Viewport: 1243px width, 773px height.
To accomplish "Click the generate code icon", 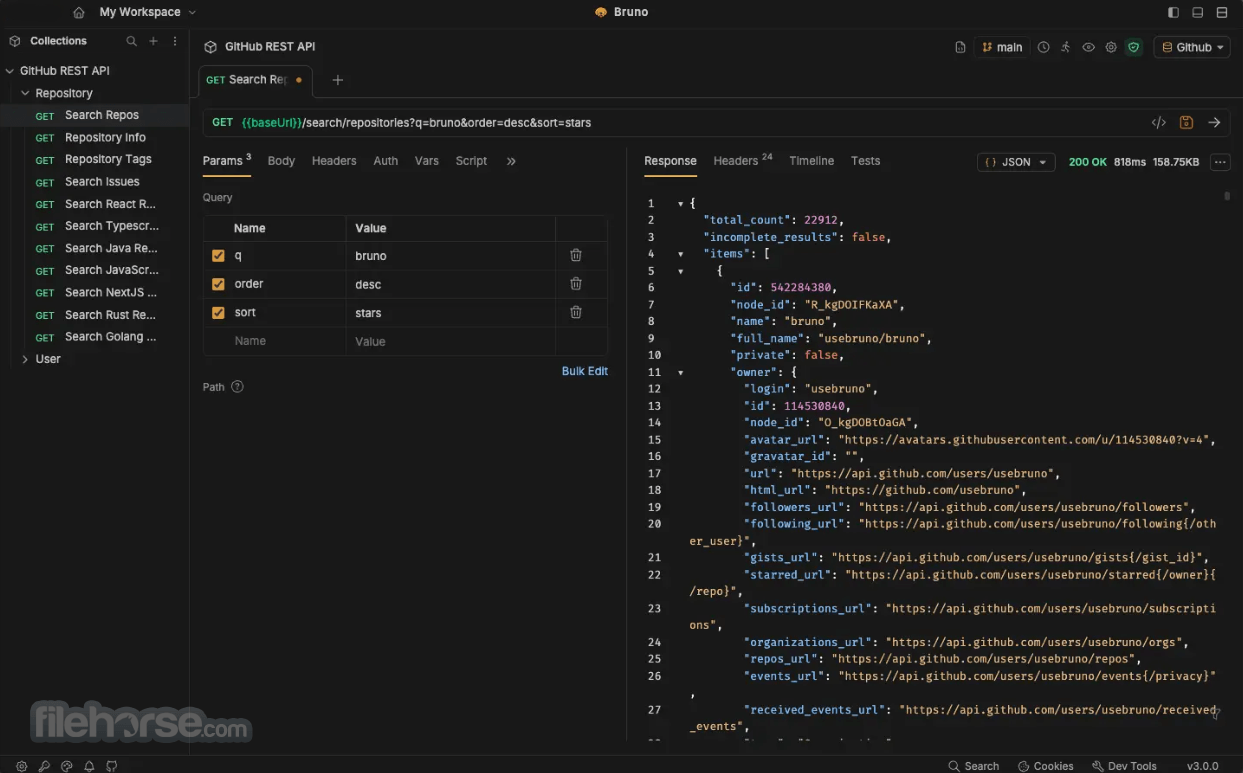I will pos(1158,123).
